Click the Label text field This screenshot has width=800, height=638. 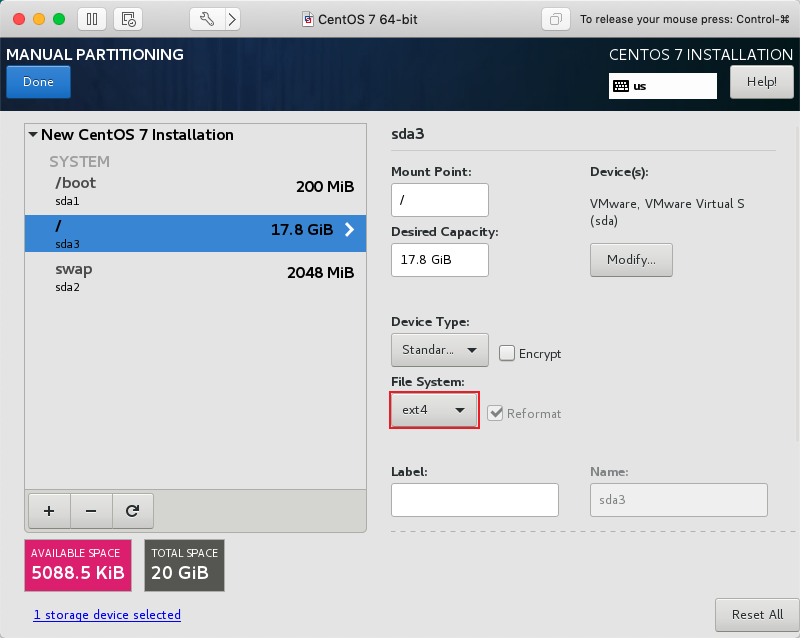[x=475, y=500]
